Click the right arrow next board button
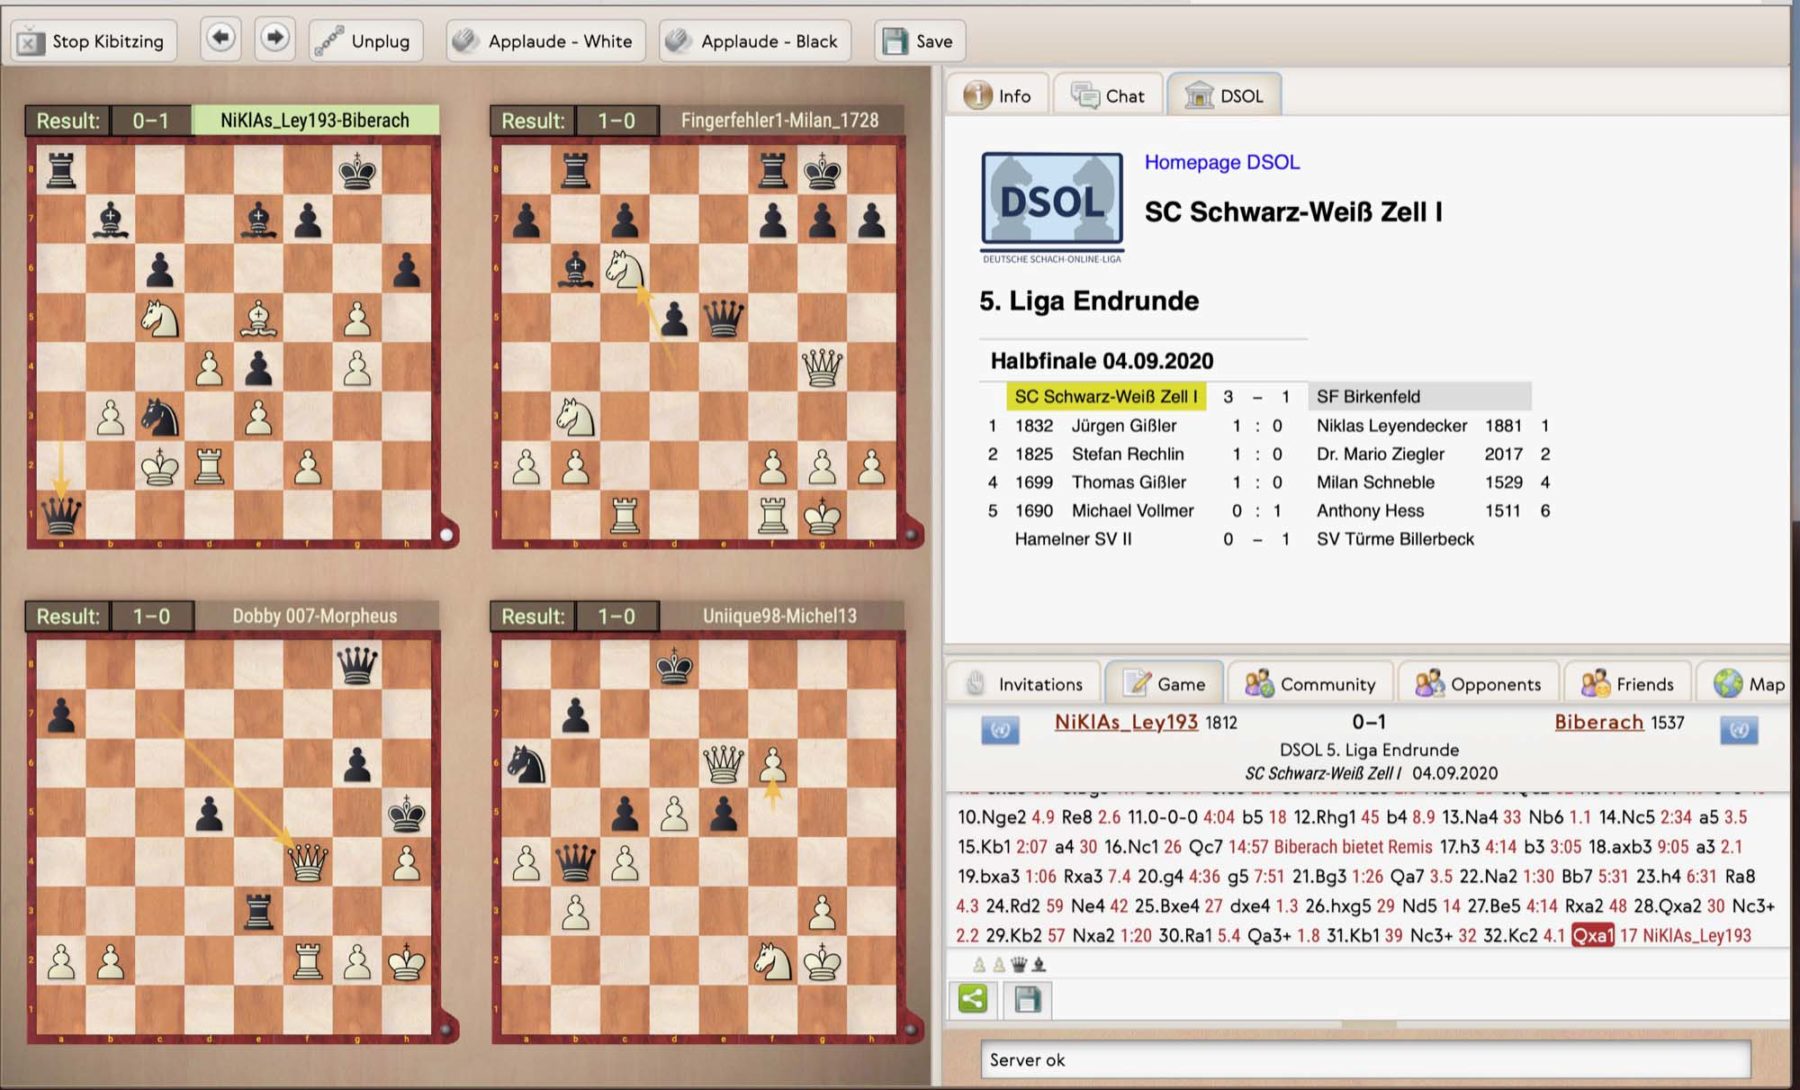 pyautogui.click(x=274, y=40)
